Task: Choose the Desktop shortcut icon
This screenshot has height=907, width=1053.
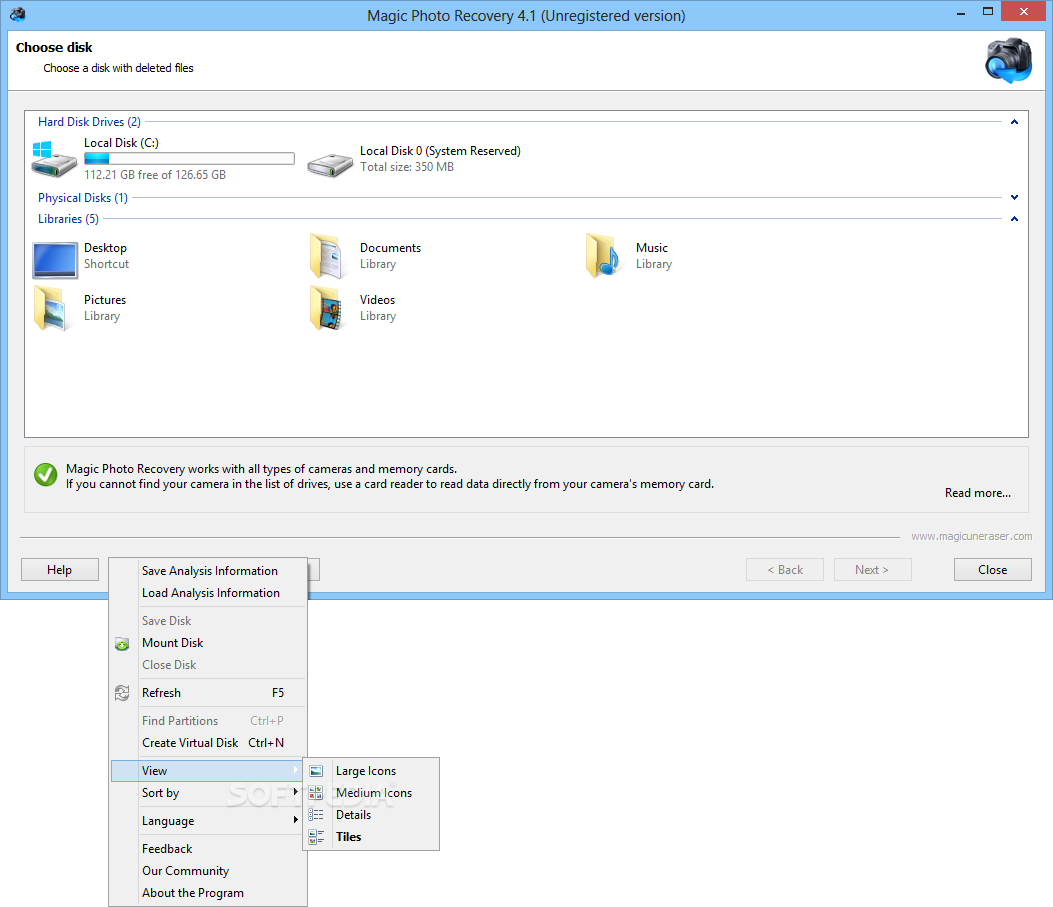Action: pyautogui.click(x=54, y=260)
